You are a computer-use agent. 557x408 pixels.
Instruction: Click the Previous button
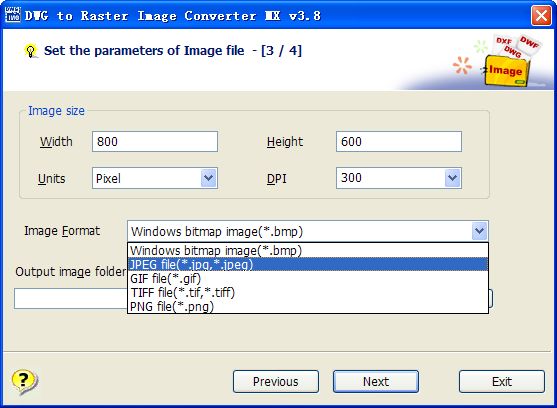[276, 381]
